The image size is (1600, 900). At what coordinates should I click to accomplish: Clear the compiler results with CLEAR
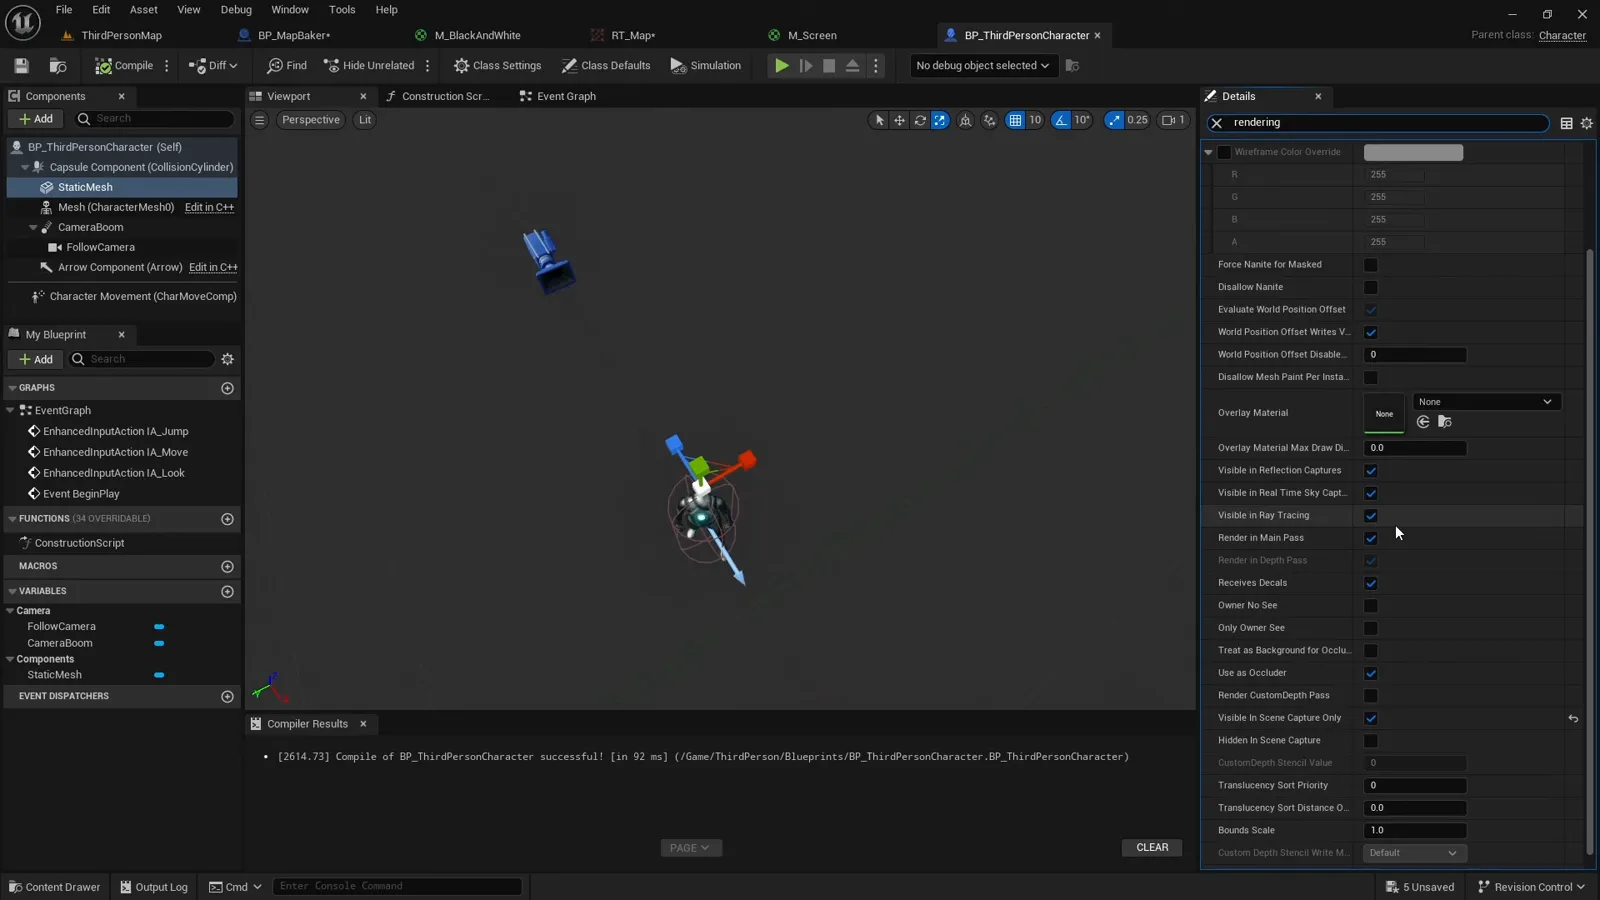[1152, 848]
